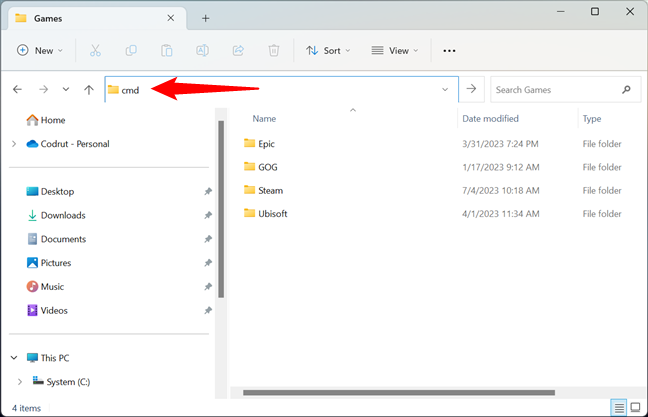Viewport: 648px width, 417px height.
Task: Open the Sort options dropdown
Action: (x=328, y=50)
